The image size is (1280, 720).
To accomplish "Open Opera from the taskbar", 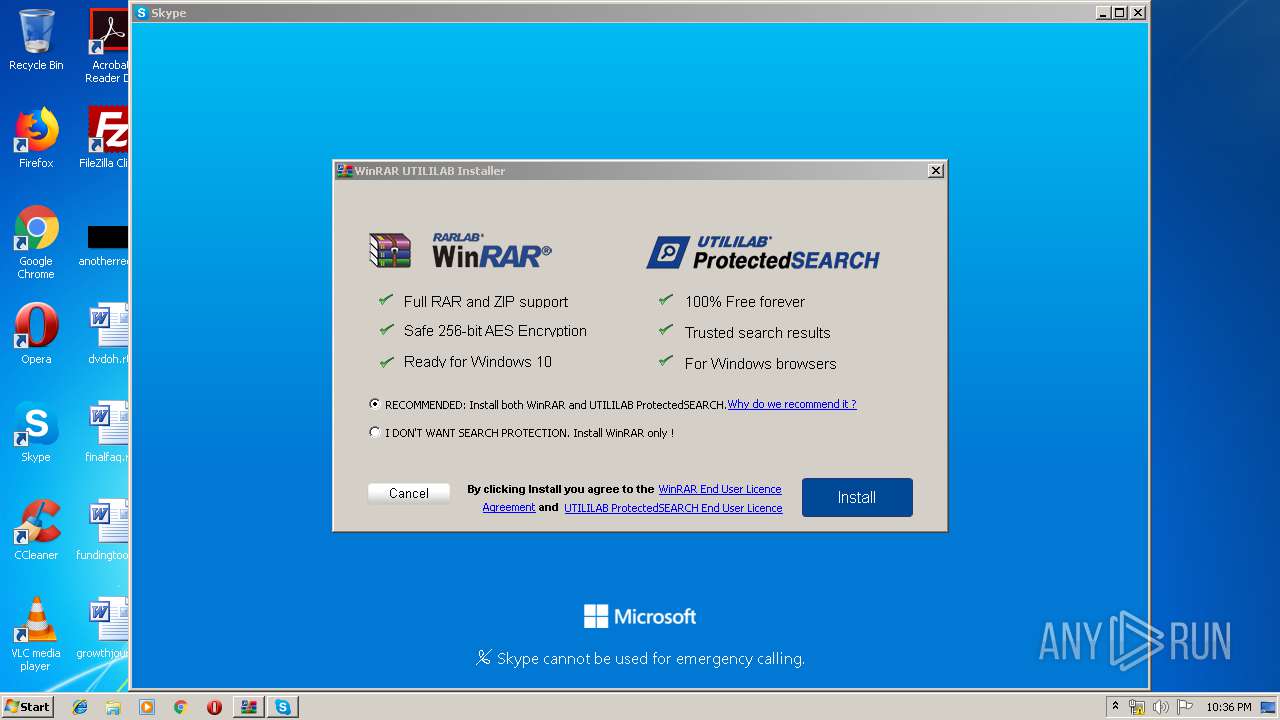I will (214, 707).
